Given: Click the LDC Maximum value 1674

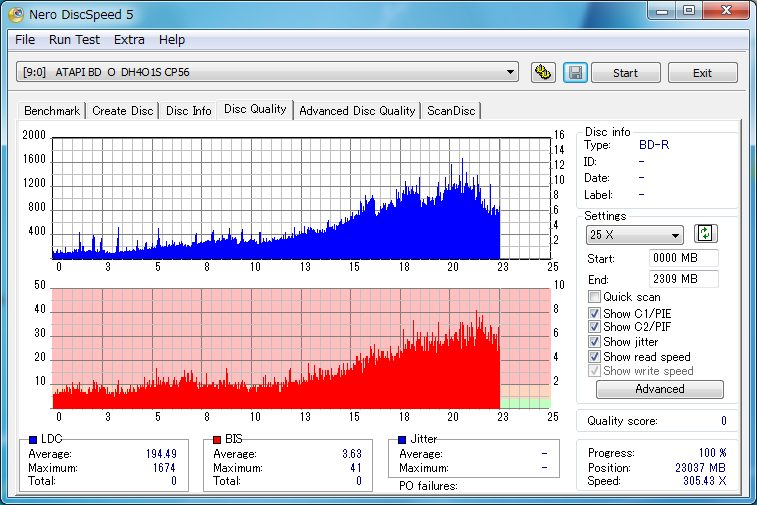Looking at the screenshot, I should tap(164, 468).
